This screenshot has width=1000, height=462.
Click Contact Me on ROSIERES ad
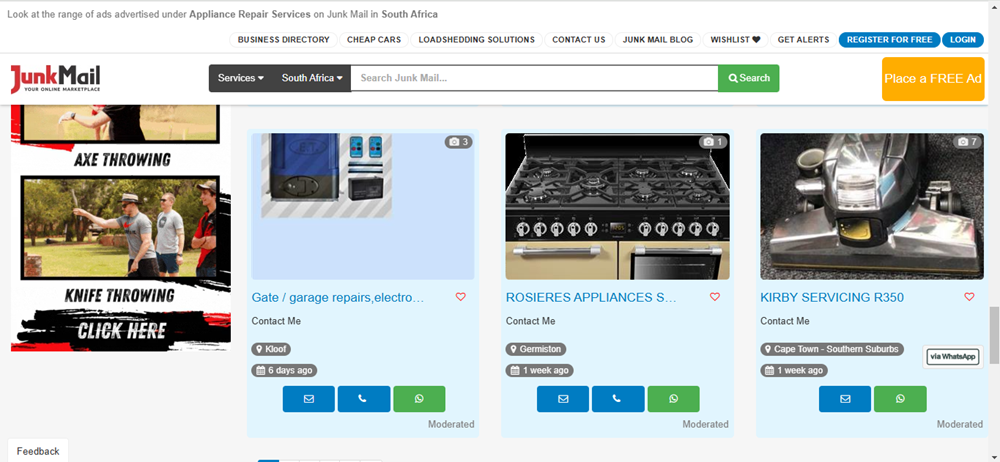pyautogui.click(x=531, y=321)
